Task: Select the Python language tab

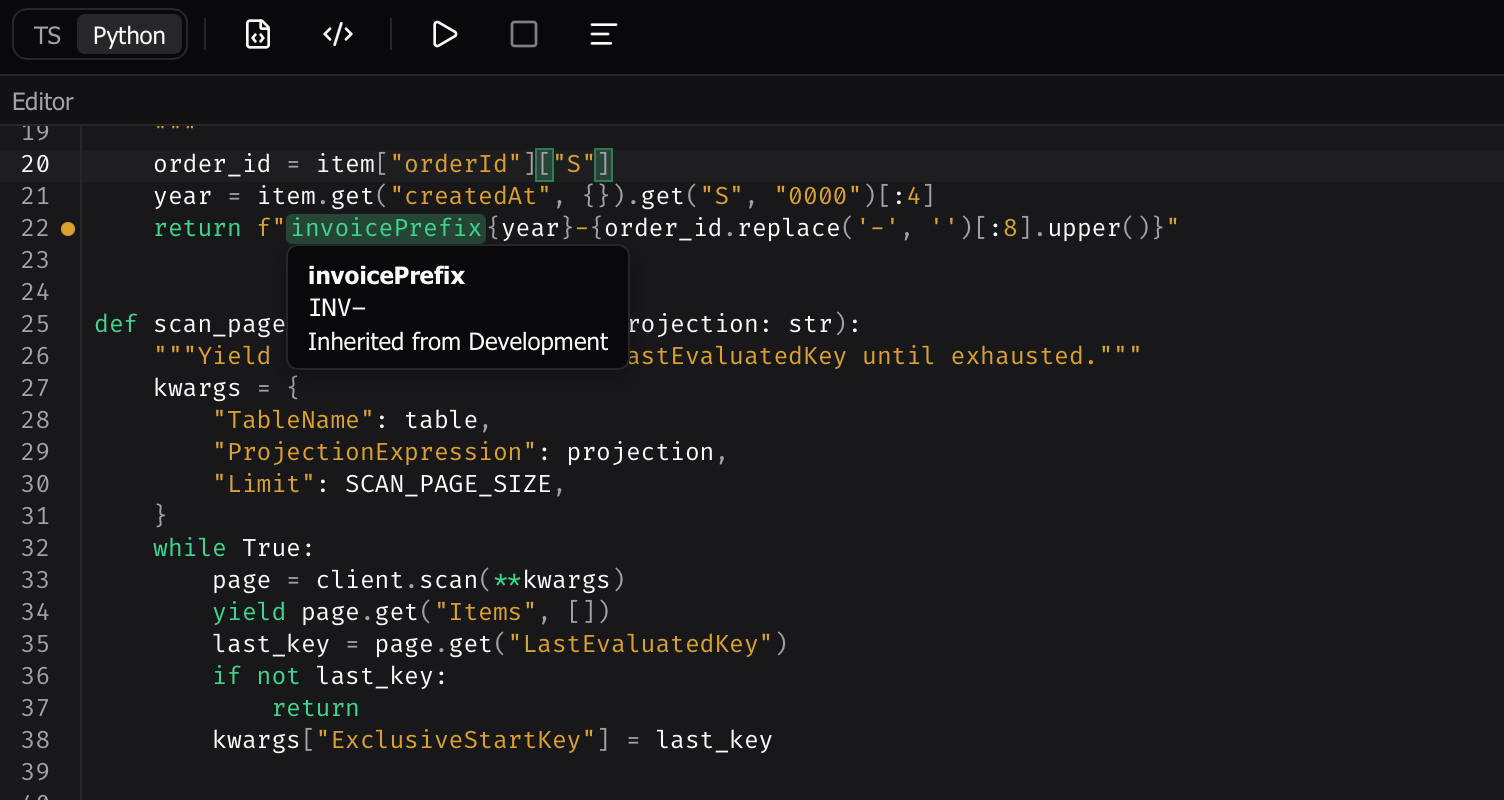Action: tap(129, 35)
